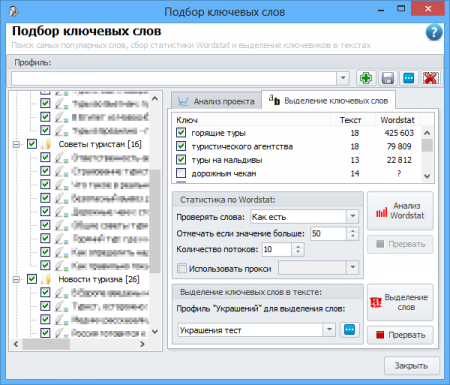Click Закрыть button
Image resolution: width=450 pixels, height=385 pixels.
(x=411, y=366)
